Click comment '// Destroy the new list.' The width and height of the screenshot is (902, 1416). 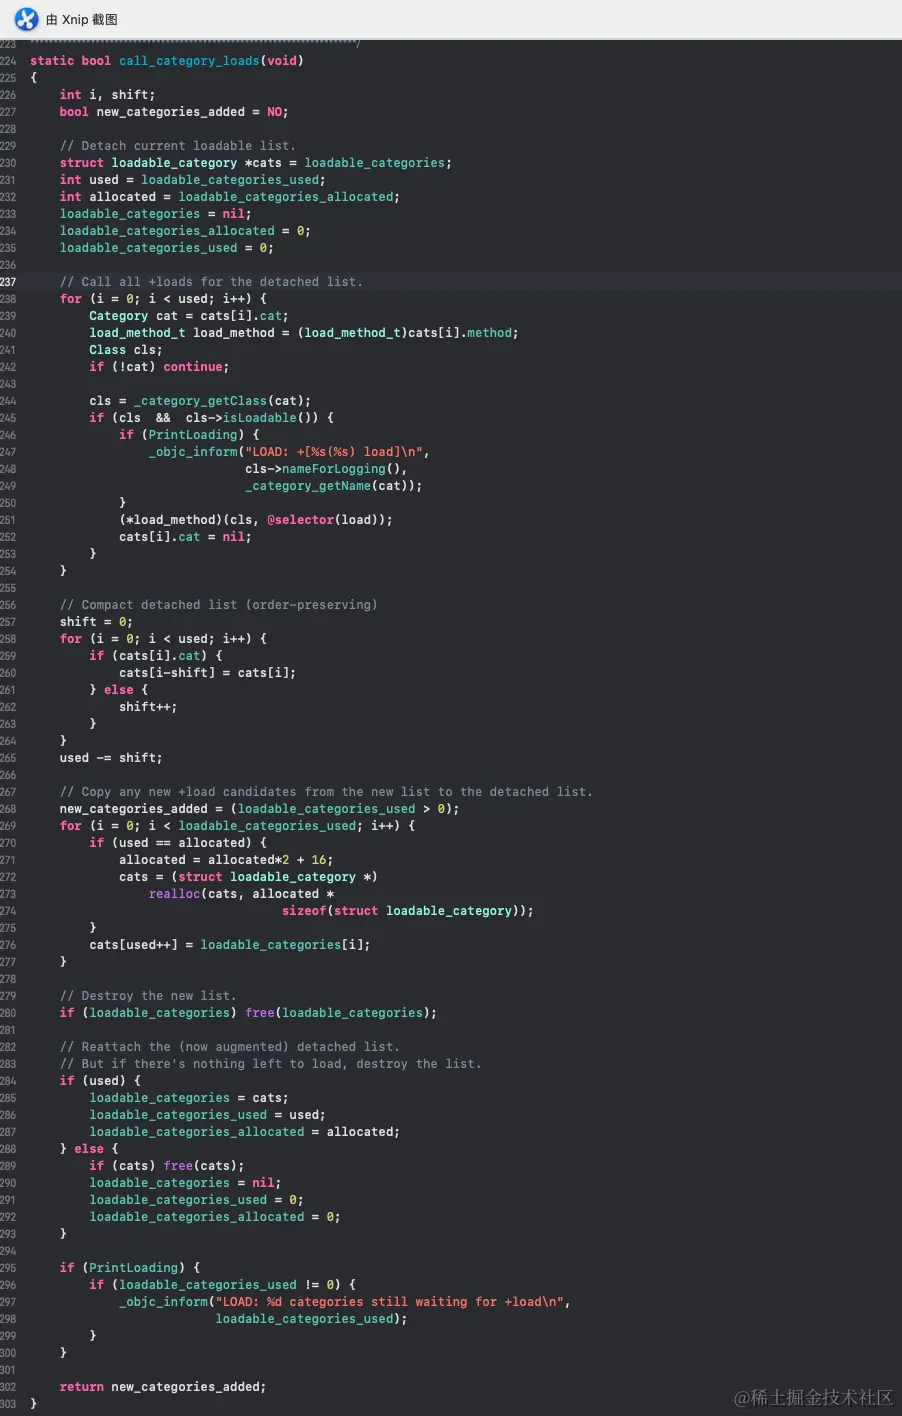tap(148, 996)
